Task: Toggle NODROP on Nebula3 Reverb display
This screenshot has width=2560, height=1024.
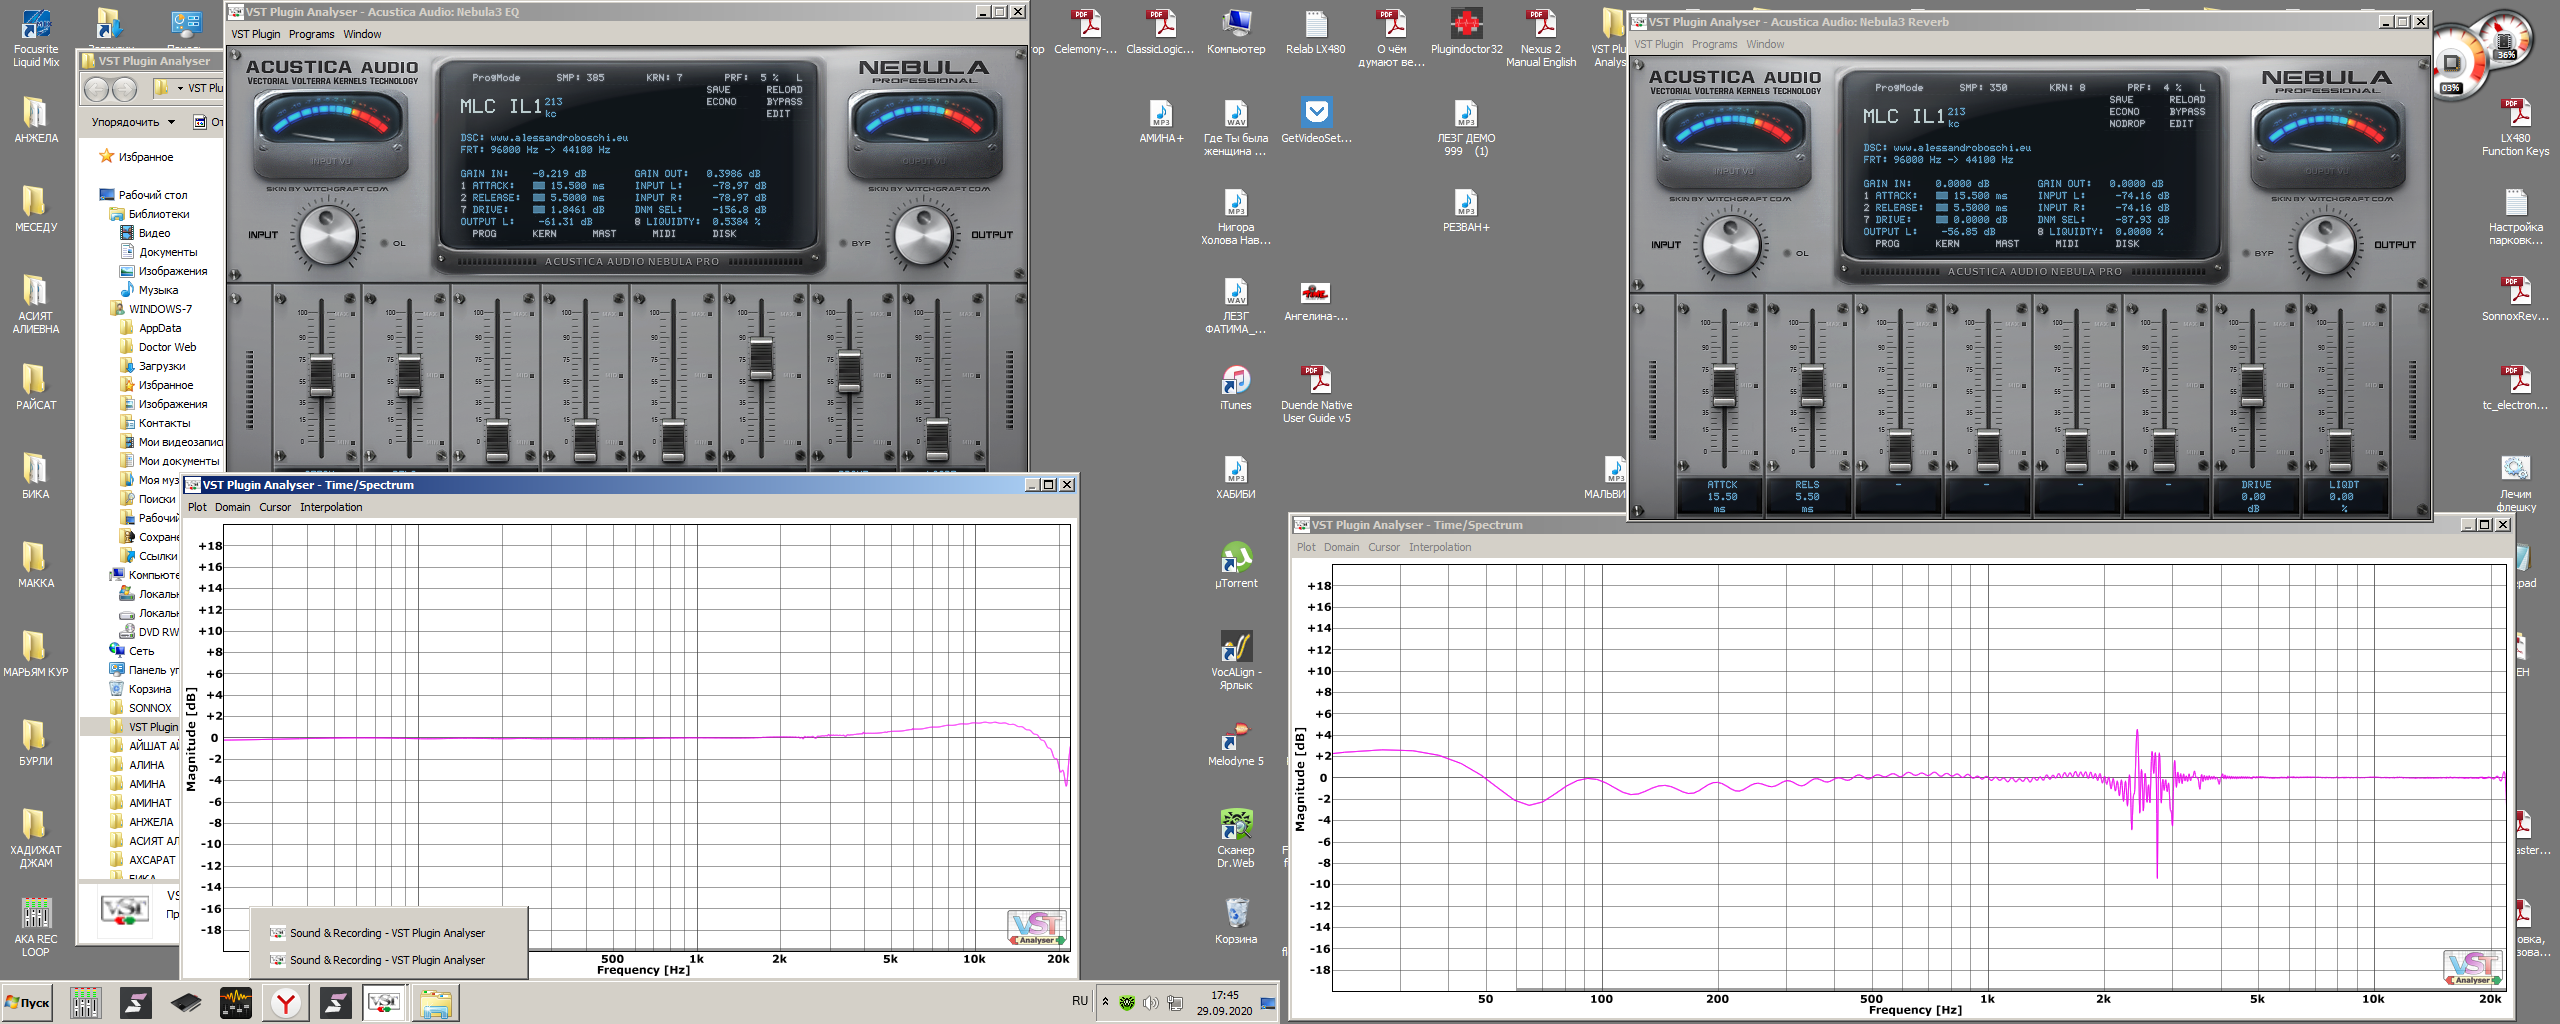Action: [2127, 124]
